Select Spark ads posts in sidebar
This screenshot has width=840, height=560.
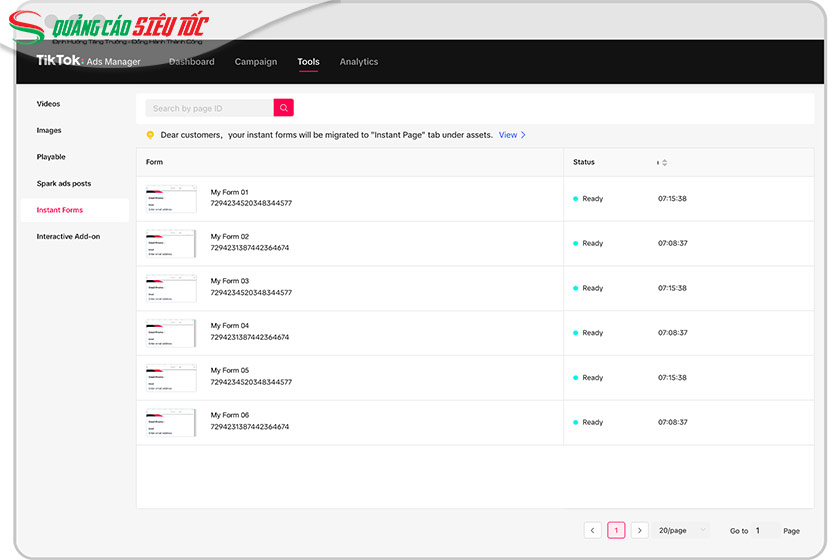click(64, 184)
